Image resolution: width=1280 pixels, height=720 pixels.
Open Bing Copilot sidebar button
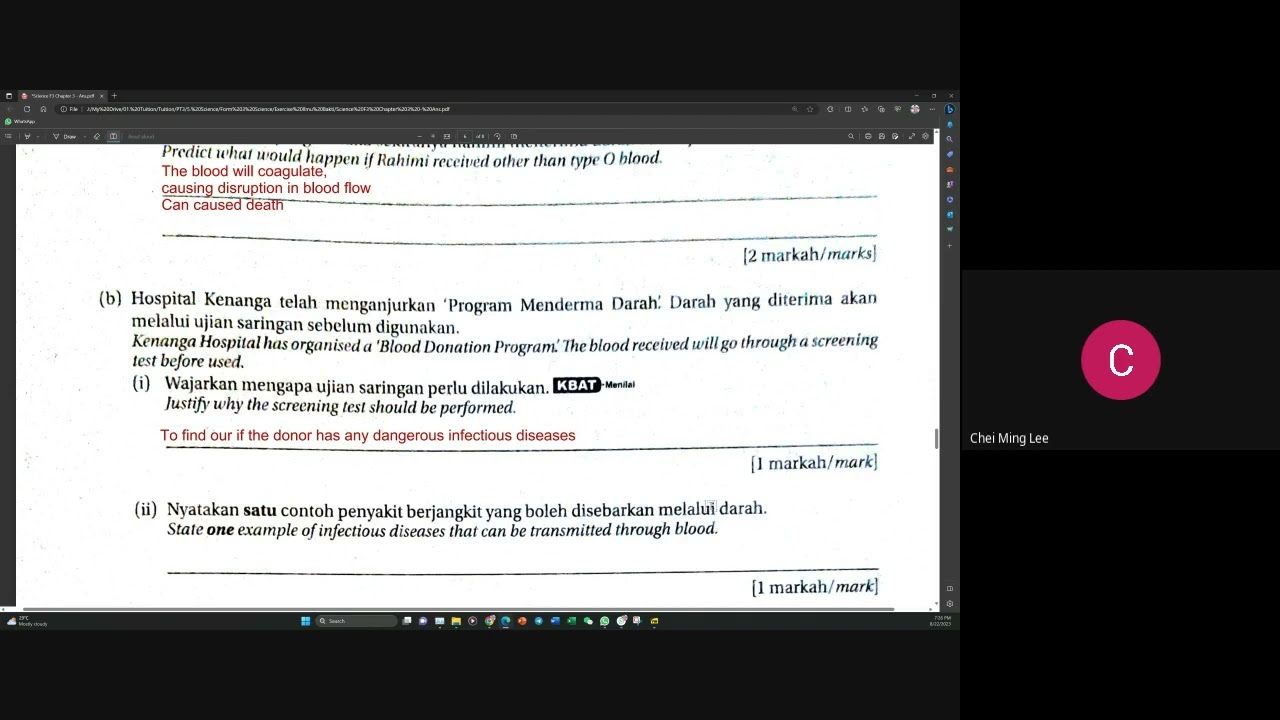(950, 109)
